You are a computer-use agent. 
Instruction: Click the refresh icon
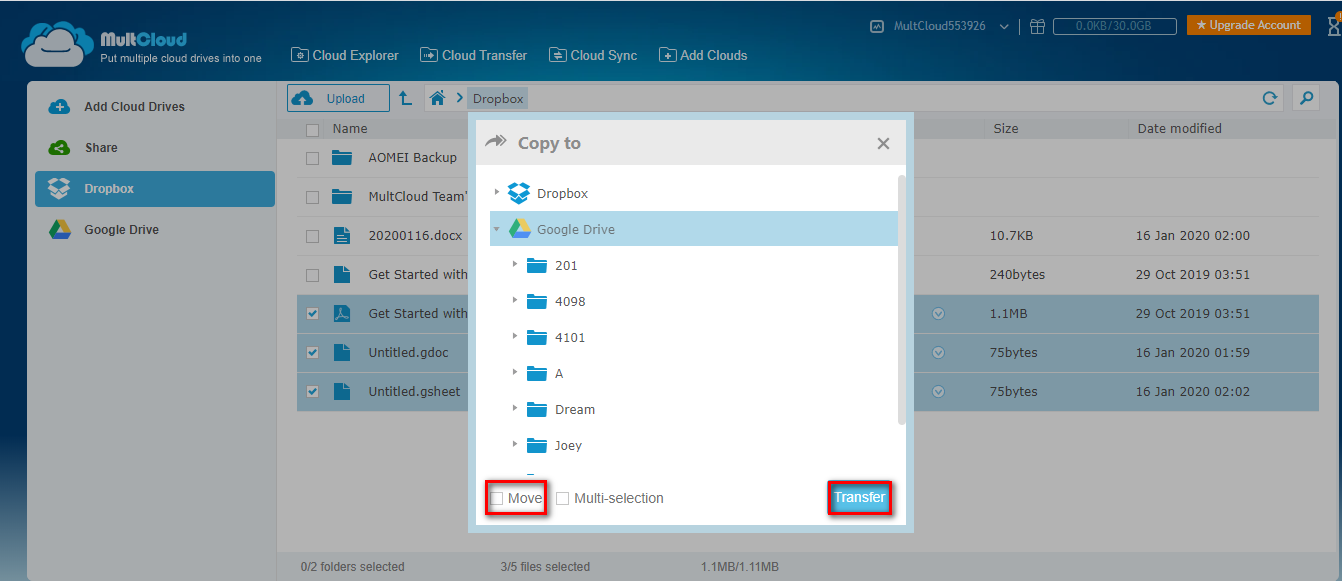pos(1270,98)
